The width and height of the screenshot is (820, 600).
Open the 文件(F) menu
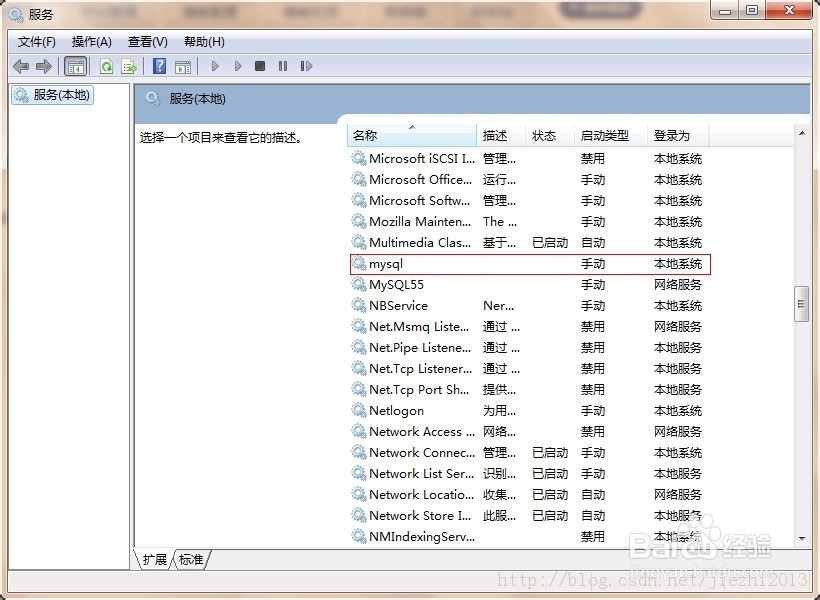point(37,42)
